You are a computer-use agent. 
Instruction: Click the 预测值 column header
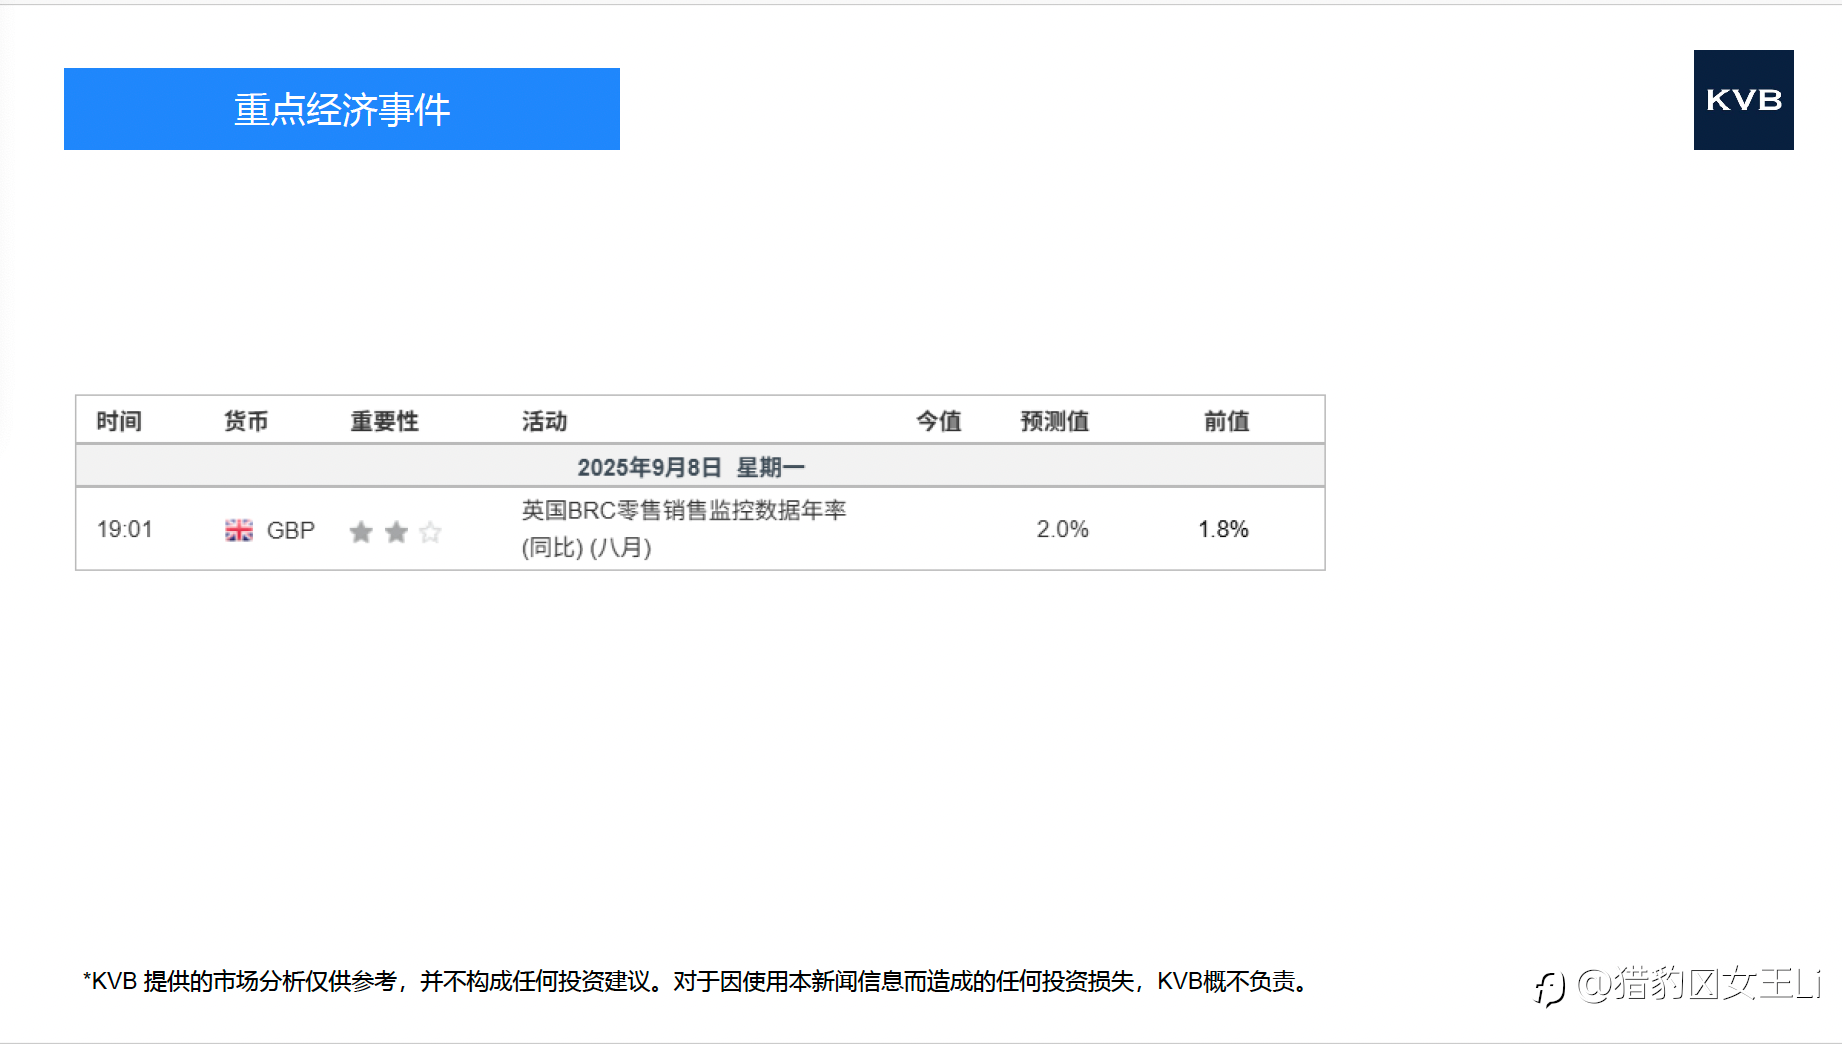tap(1054, 421)
